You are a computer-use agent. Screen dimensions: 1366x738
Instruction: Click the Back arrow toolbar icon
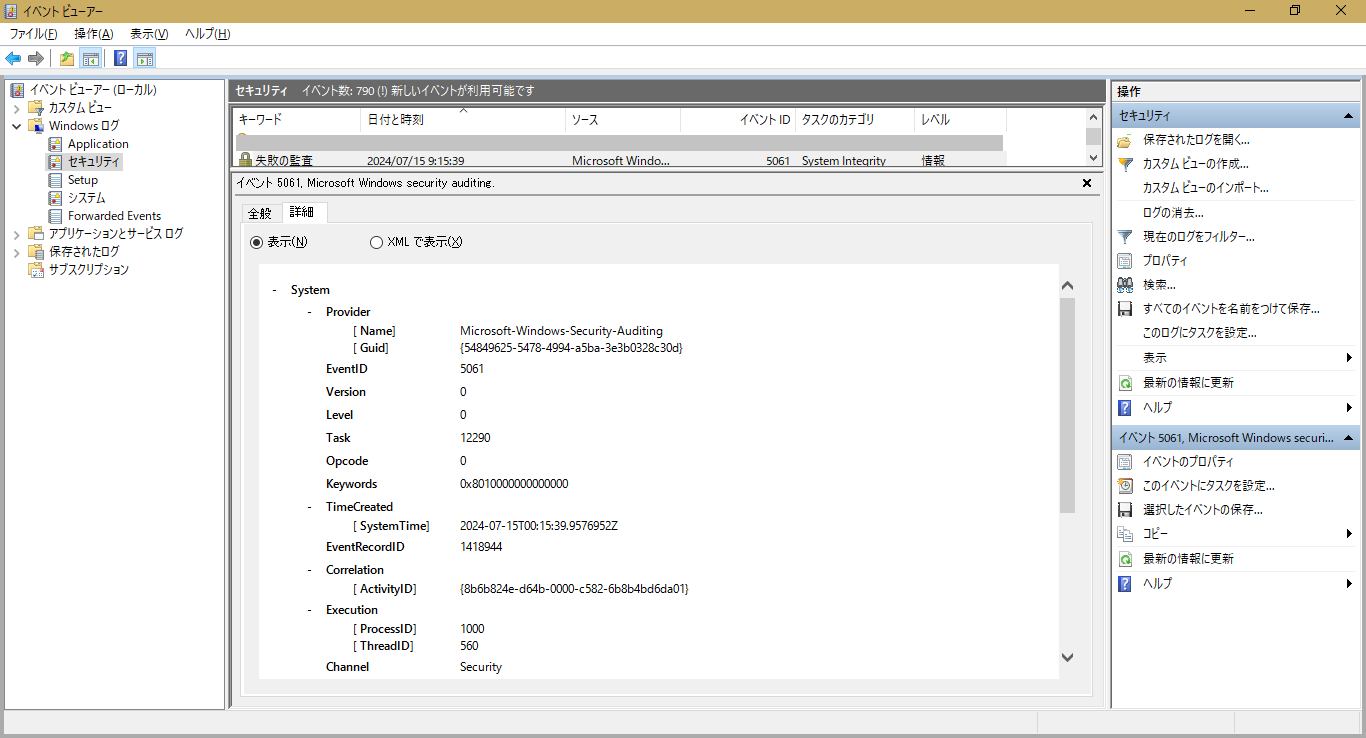click(x=13, y=58)
